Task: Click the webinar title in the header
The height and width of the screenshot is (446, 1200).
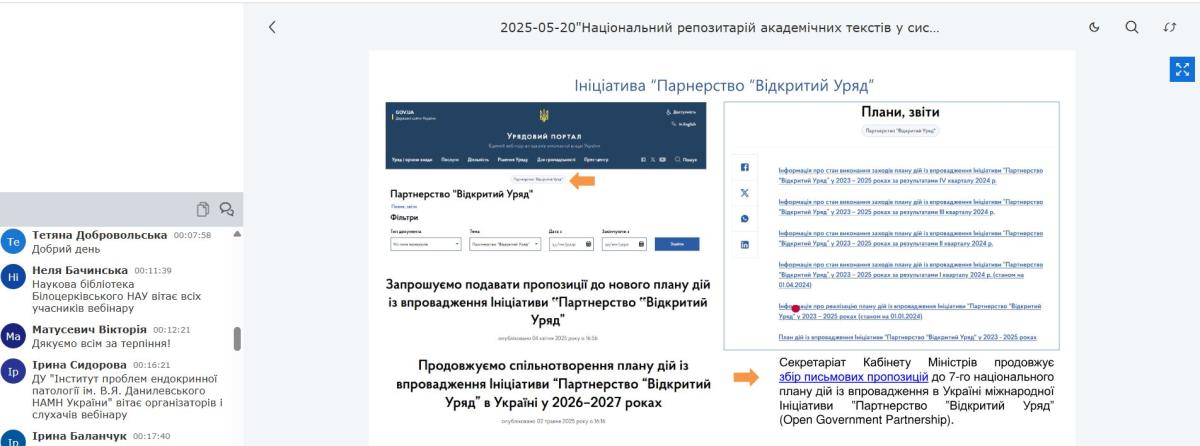Action: (719, 28)
